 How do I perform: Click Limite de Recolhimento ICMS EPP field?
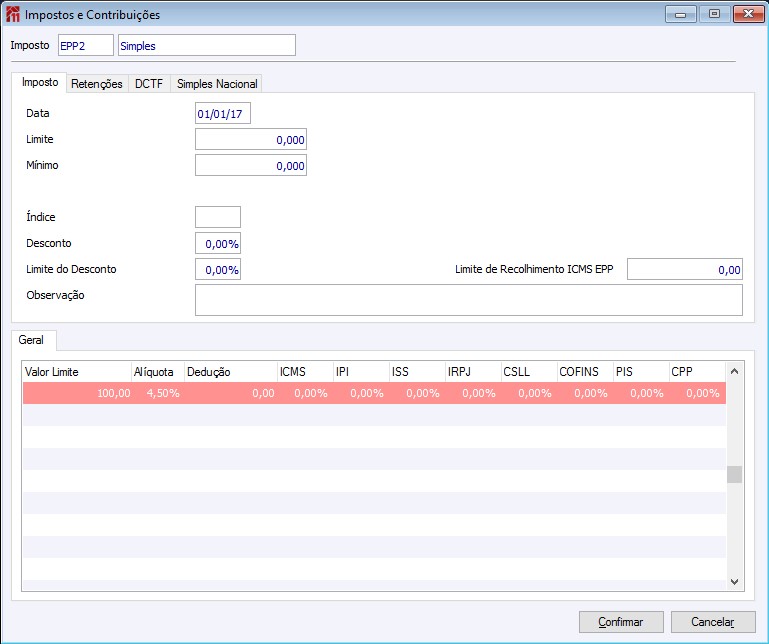pos(685,269)
